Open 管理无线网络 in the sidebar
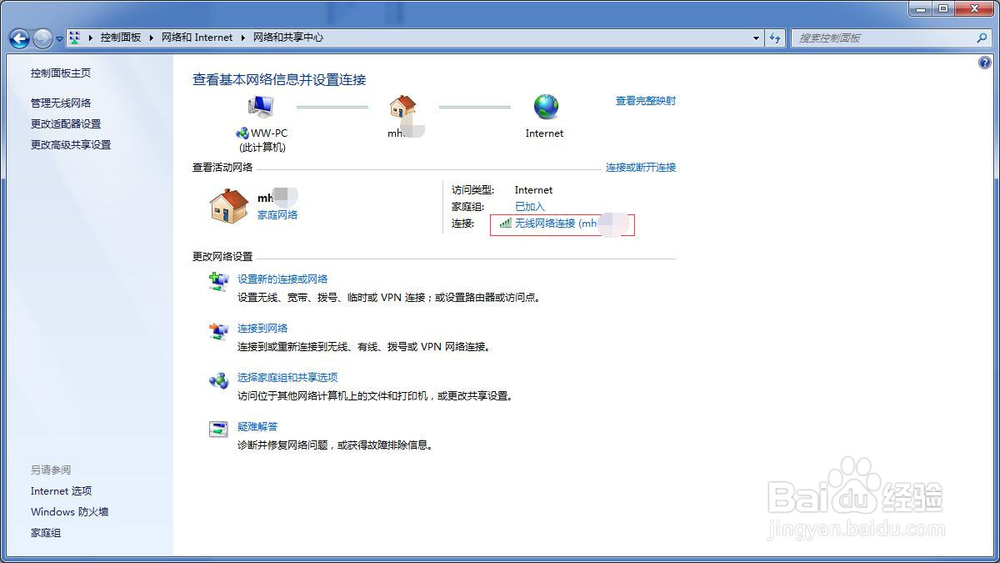This screenshot has width=1000, height=563. pos(61,103)
